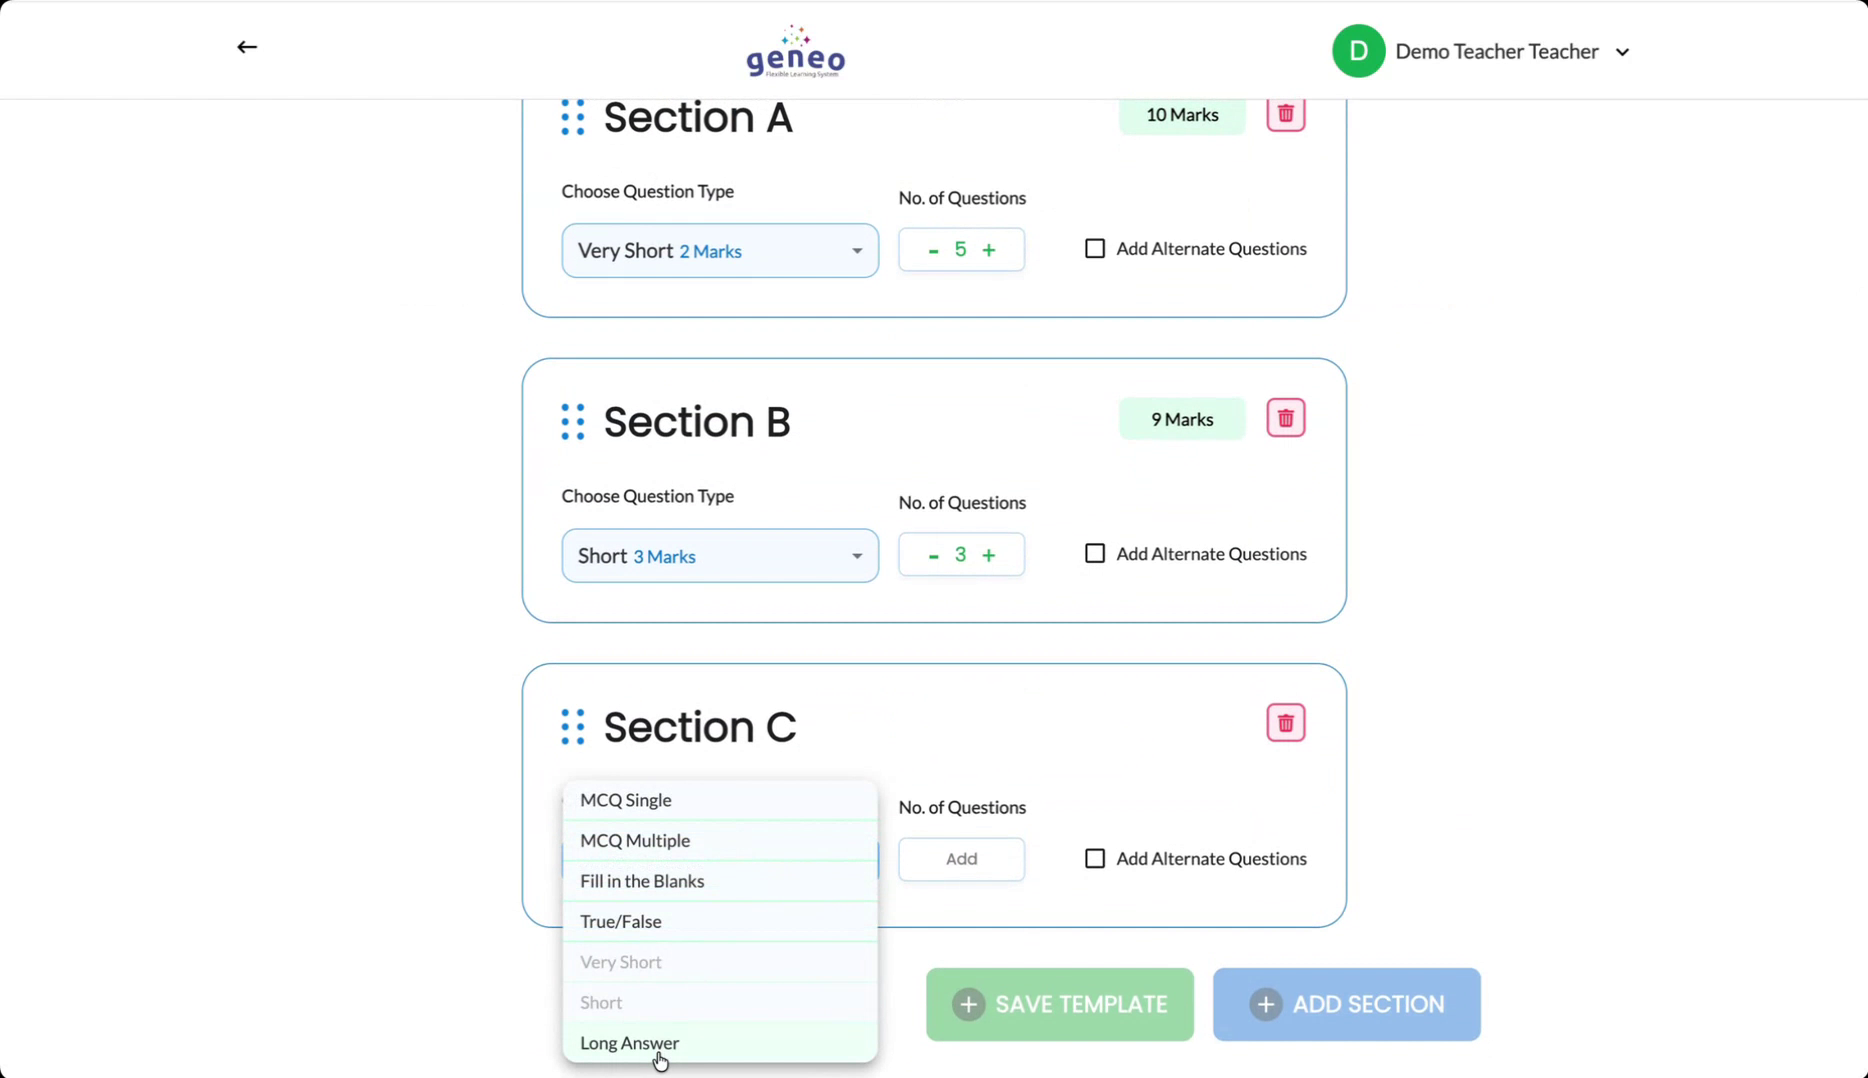Image resolution: width=1868 pixels, height=1078 pixels.
Task: Delete Section C with trash icon
Action: pos(1285,723)
